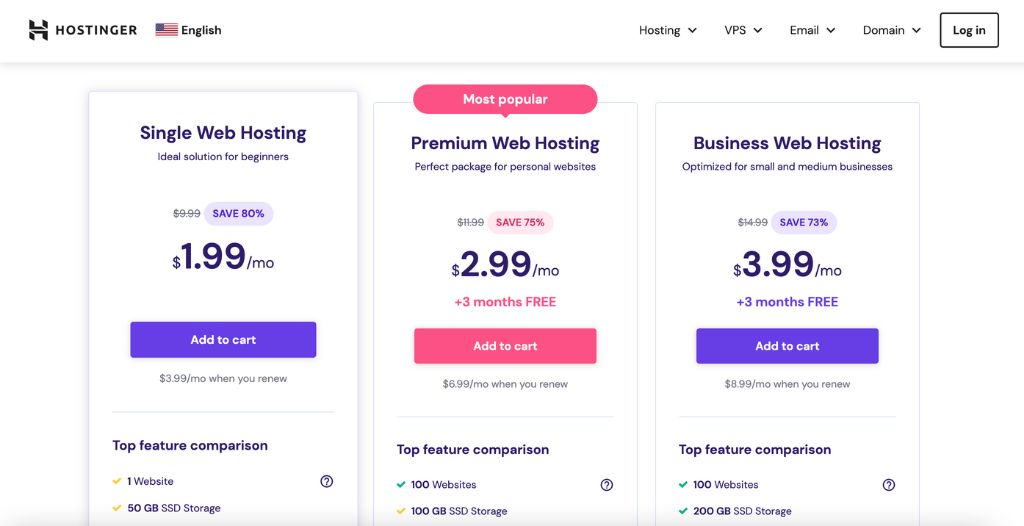1024x526 pixels.
Task: Expand the Hosting dropdown menu
Action: pos(668,30)
